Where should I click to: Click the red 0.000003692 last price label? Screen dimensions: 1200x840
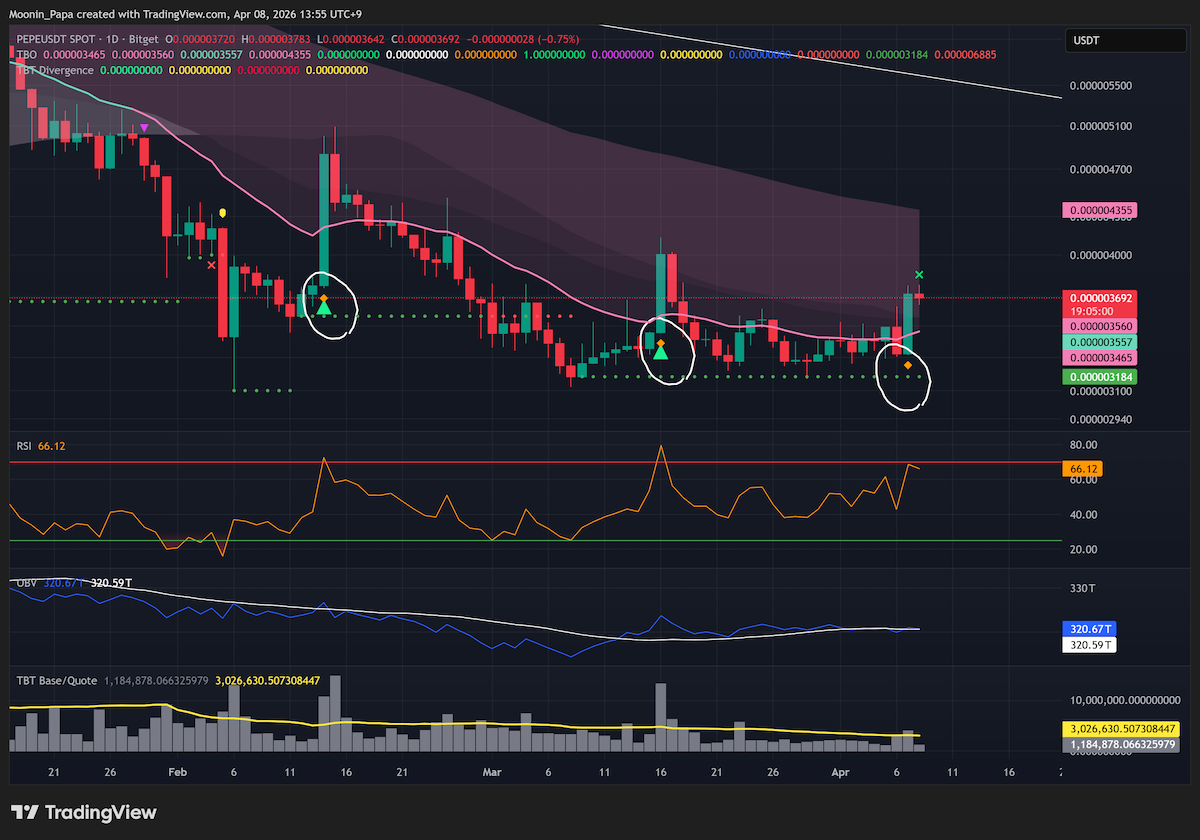pyautogui.click(x=1101, y=298)
